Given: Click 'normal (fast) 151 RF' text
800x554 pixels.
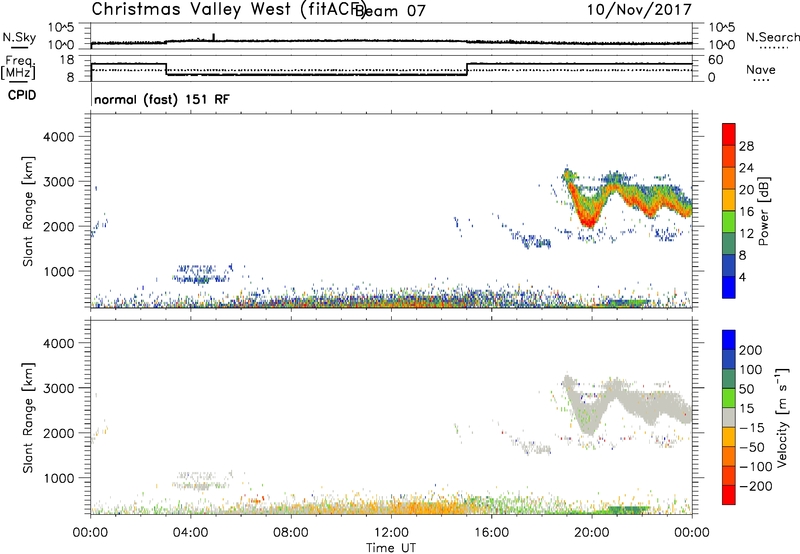Looking at the screenshot, I should pos(162,99).
